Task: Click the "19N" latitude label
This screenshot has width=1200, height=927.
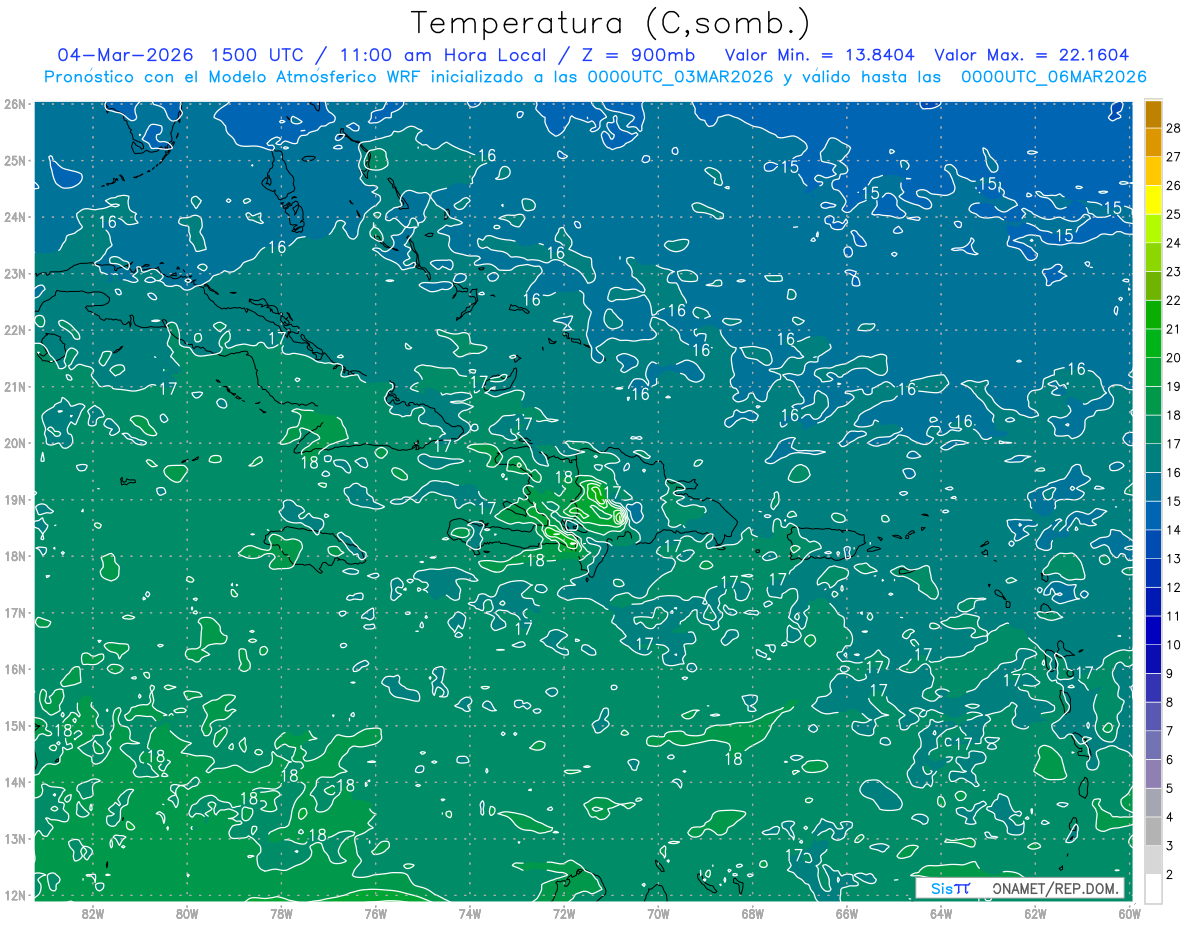Action: pos(14,499)
